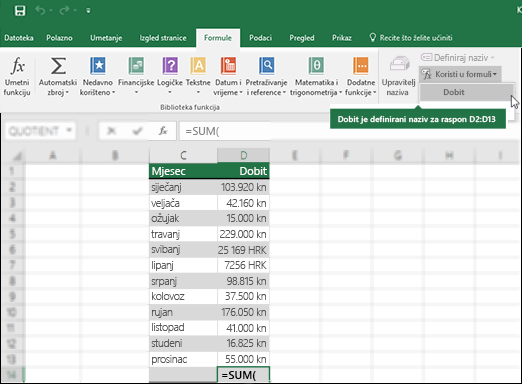
Task: Click the fx insert function icon in formula bar
Action: pos(163,131)
